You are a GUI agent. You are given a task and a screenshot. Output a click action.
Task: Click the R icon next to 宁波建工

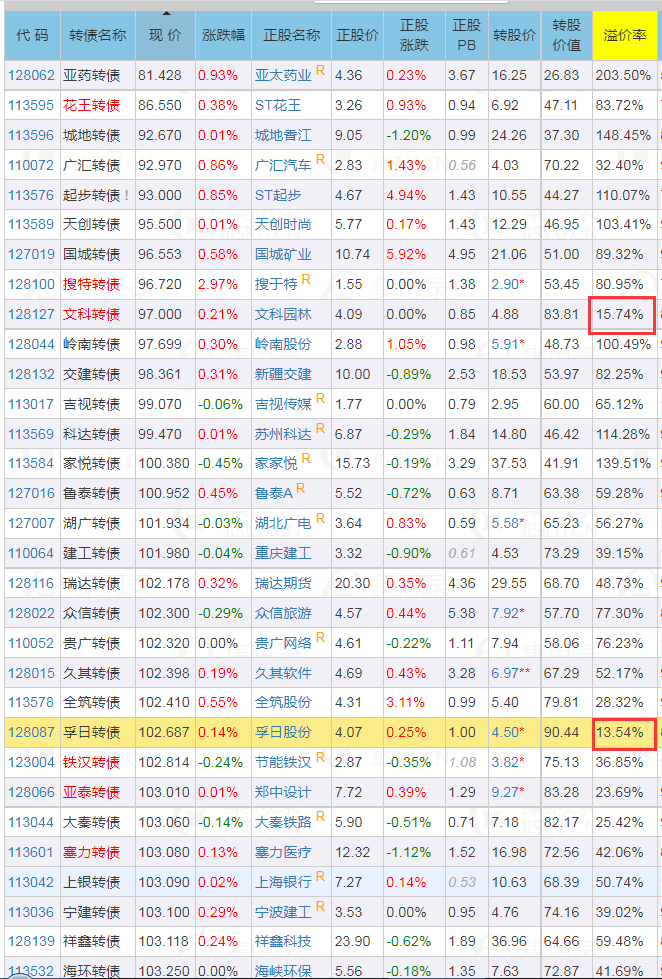click(x=320, y=907)
